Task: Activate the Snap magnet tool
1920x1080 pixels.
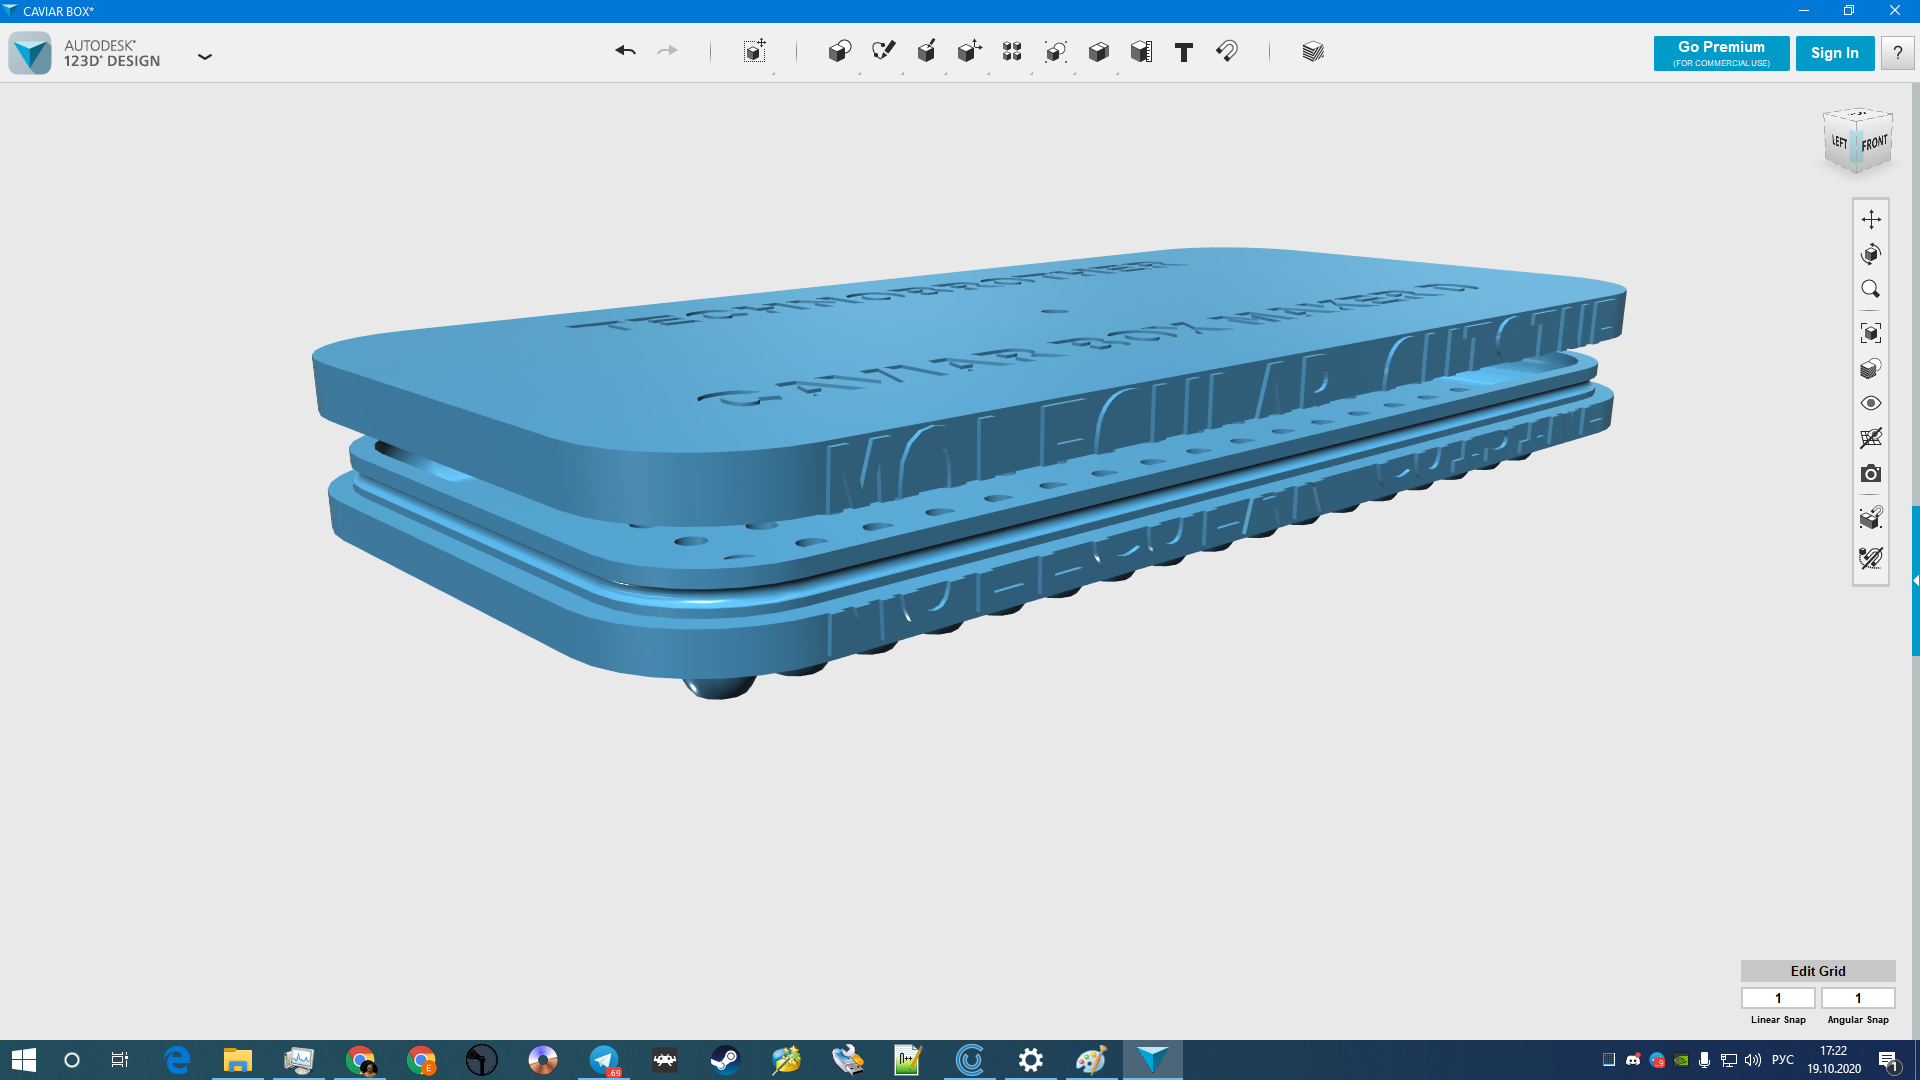Action: pyautogui.click(x=1227, y=52)
